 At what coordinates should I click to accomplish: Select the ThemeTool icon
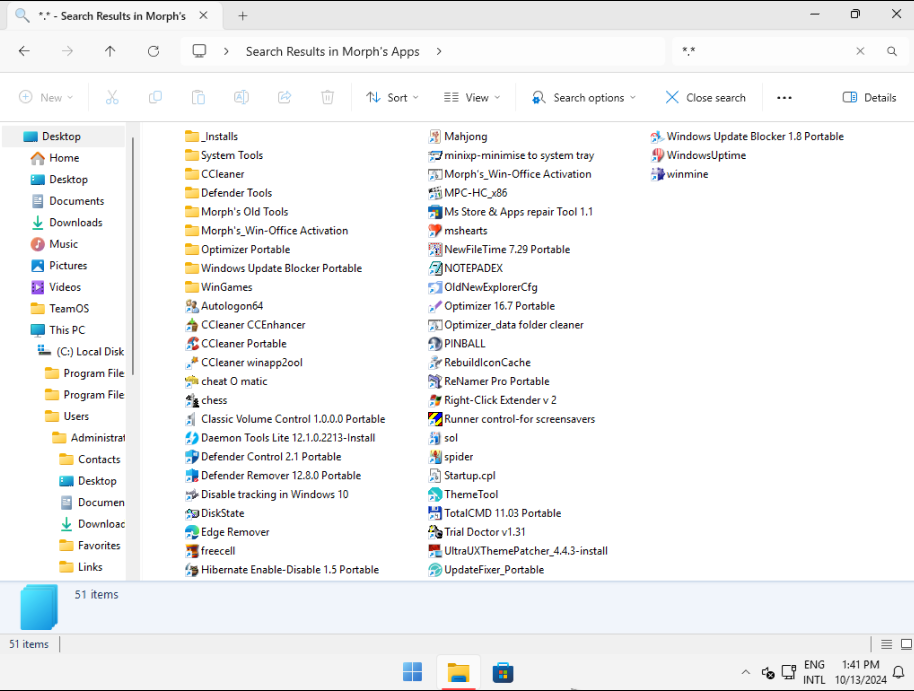pyautogui.click(x=435, y=494)
